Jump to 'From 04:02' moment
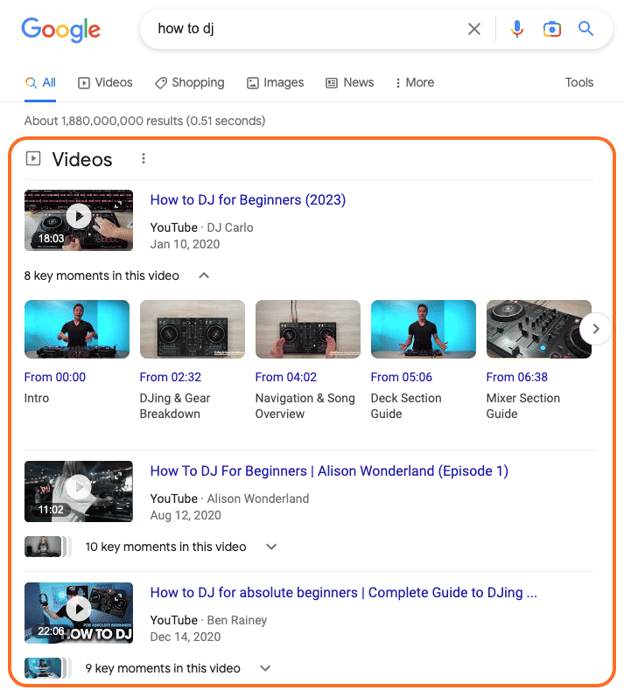The height and width of the screenshot is (690, 624). coord(286,377)
